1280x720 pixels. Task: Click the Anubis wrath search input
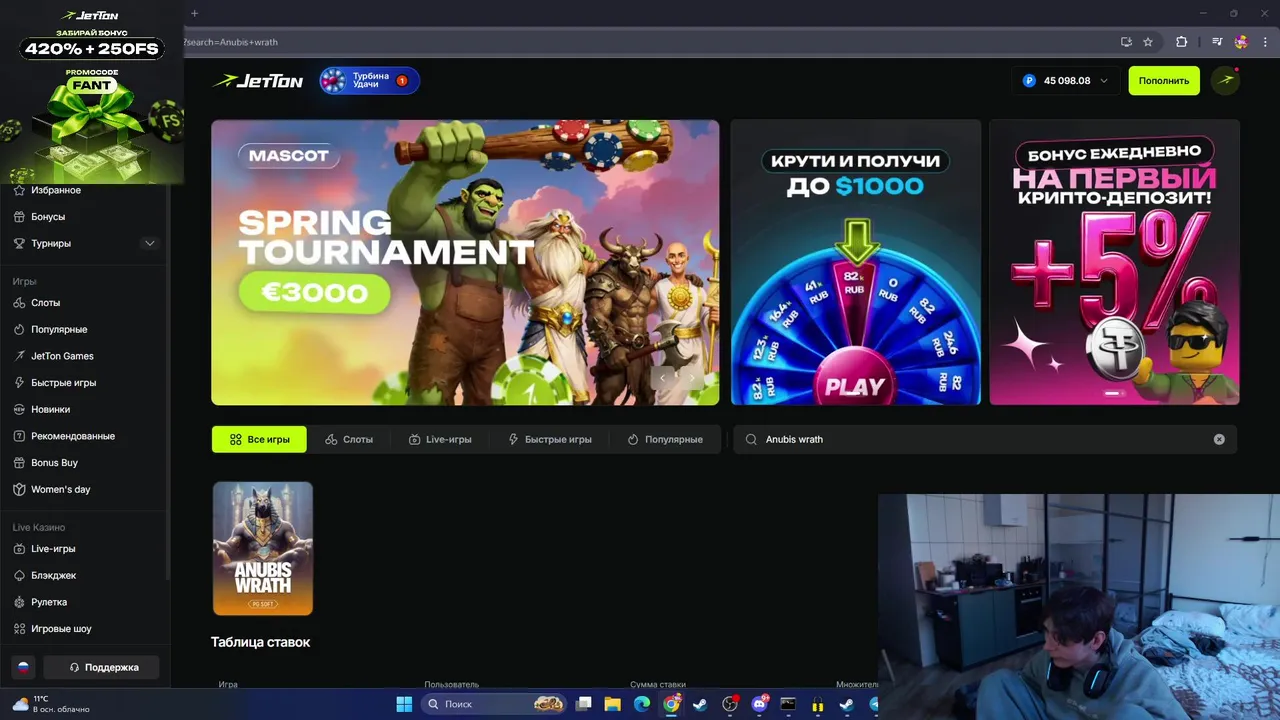click(985, 439)
